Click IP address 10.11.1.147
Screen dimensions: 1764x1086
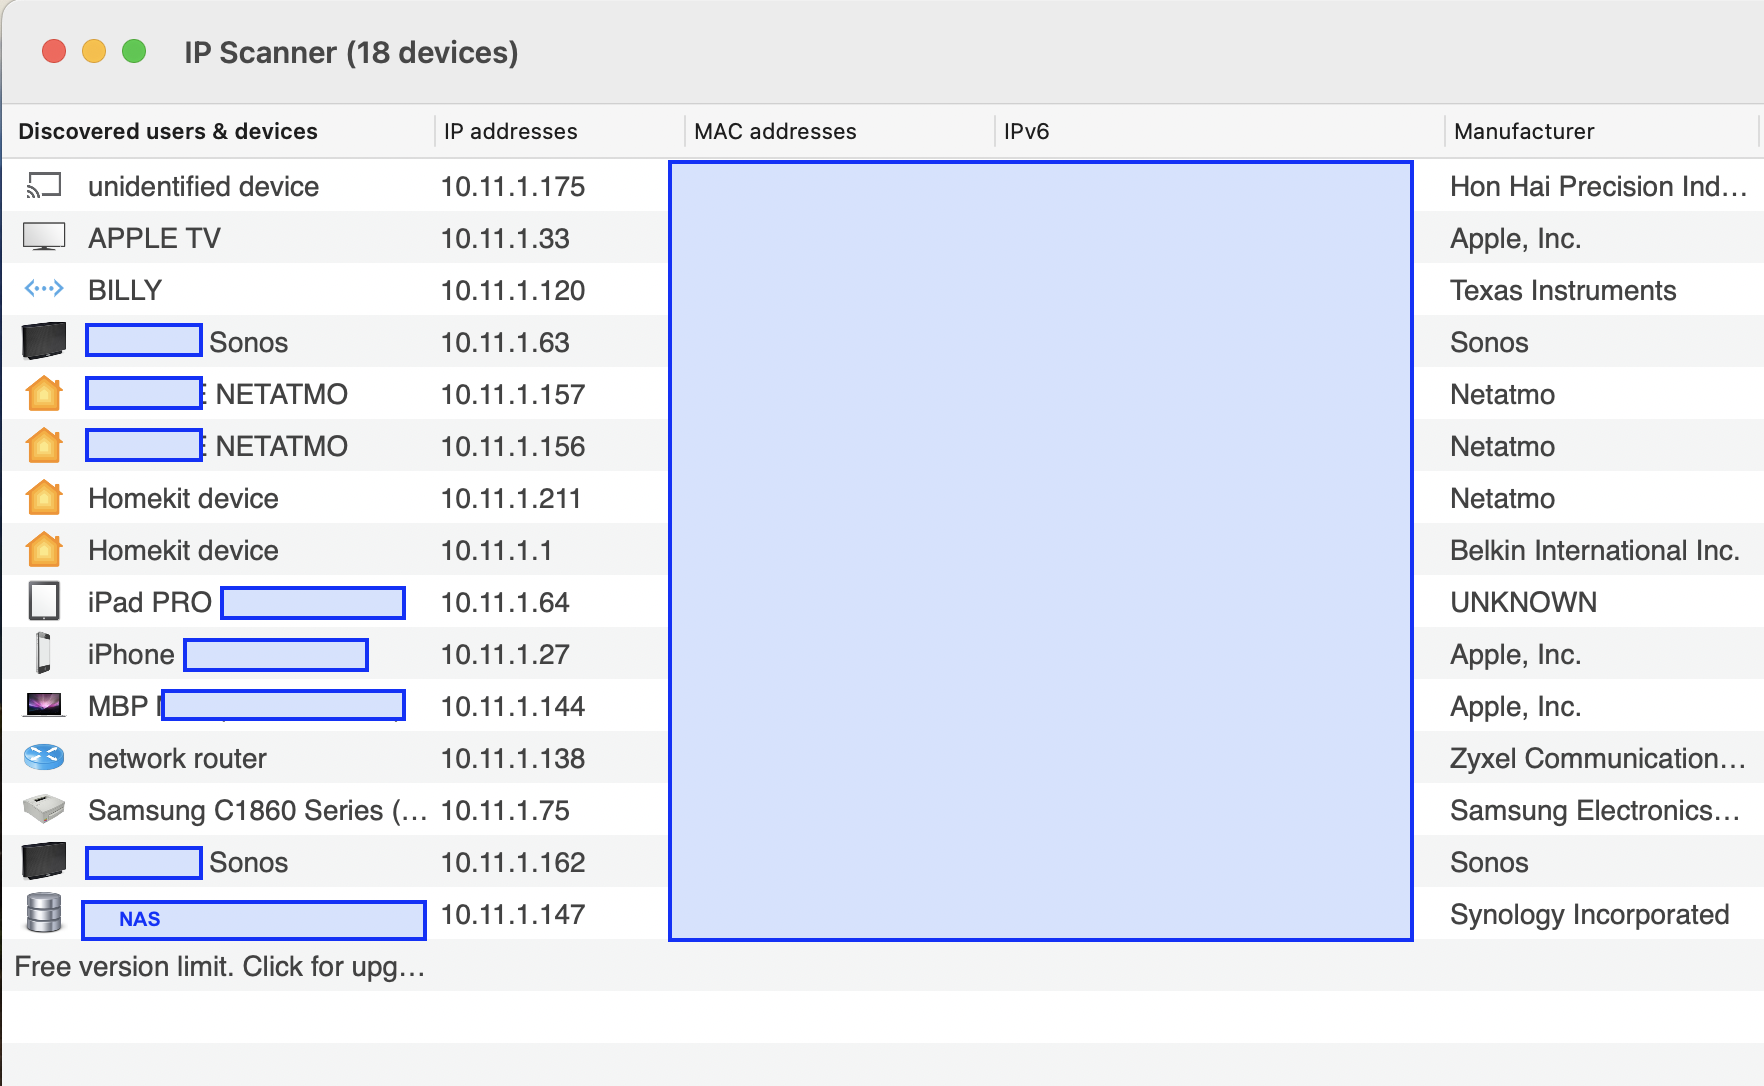click(513, 914)
